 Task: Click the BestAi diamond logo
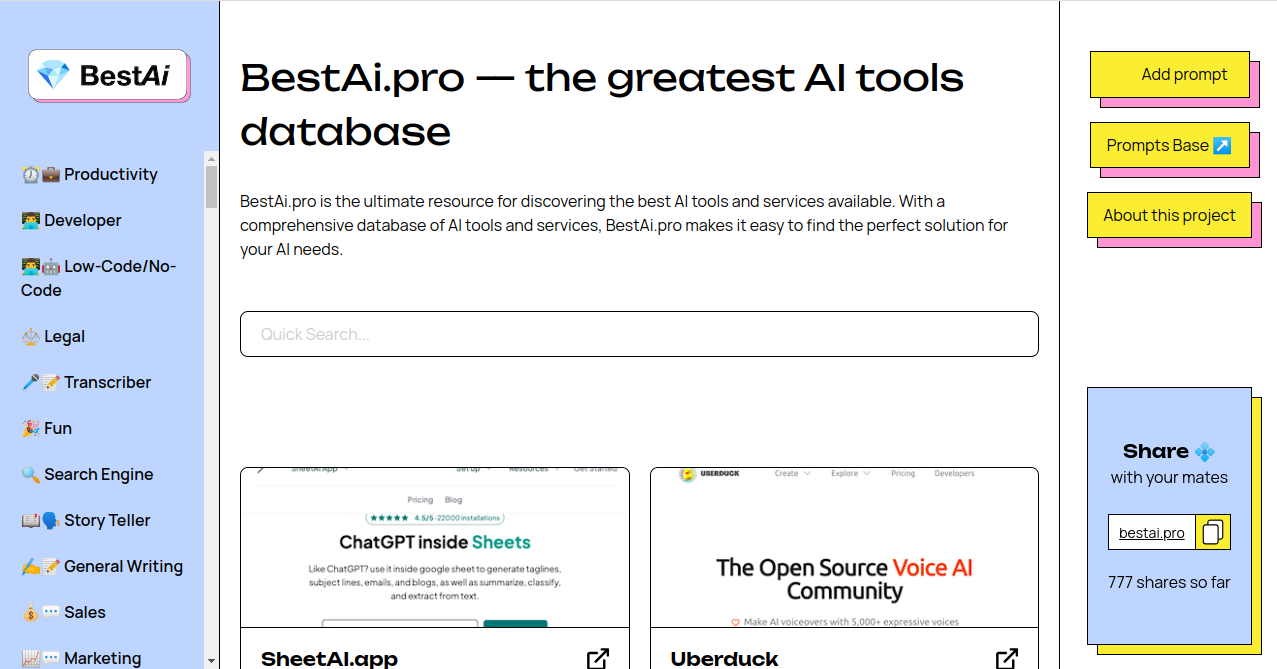click(108, 75)
